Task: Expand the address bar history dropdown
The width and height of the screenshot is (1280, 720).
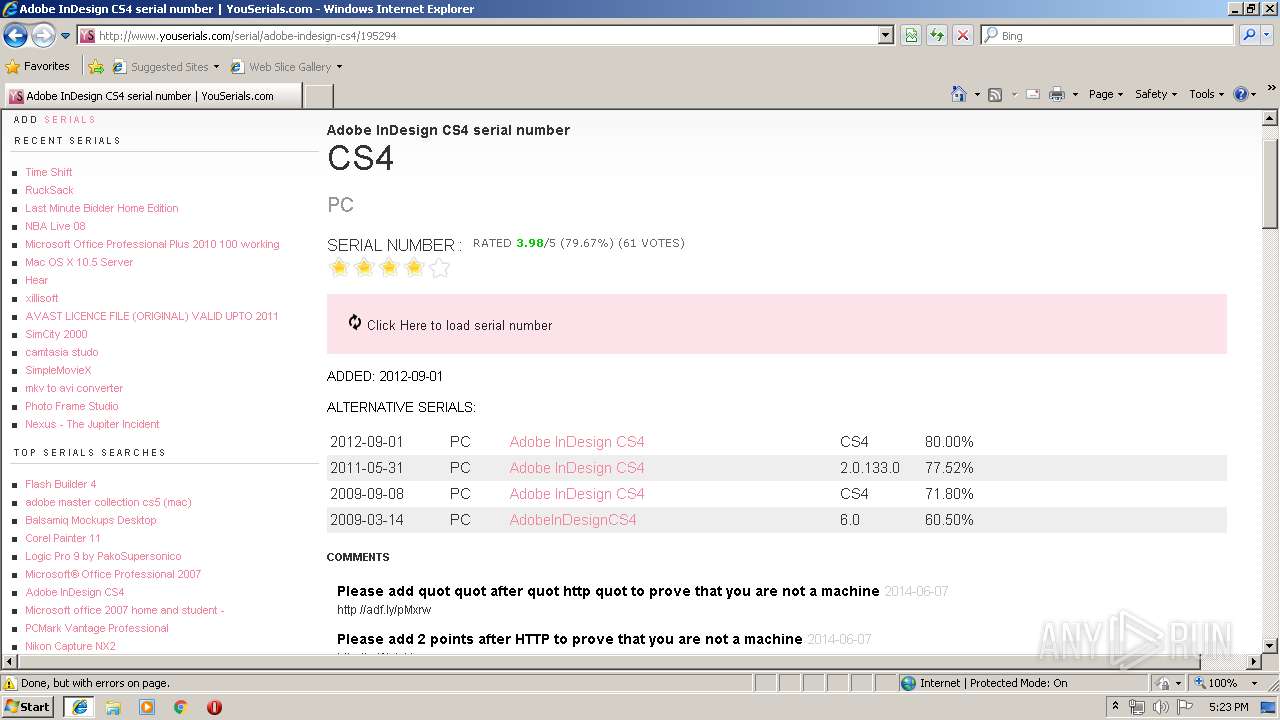Action: point(886,35)
